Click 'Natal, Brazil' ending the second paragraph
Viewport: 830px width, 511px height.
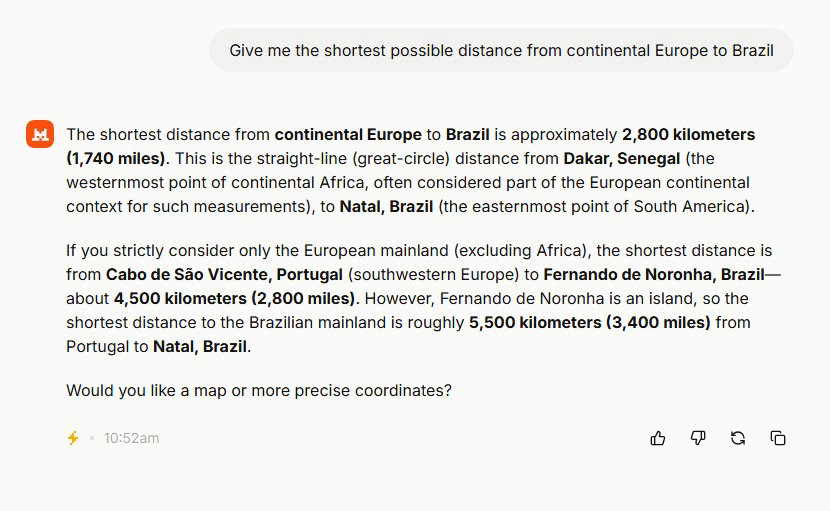200,346
